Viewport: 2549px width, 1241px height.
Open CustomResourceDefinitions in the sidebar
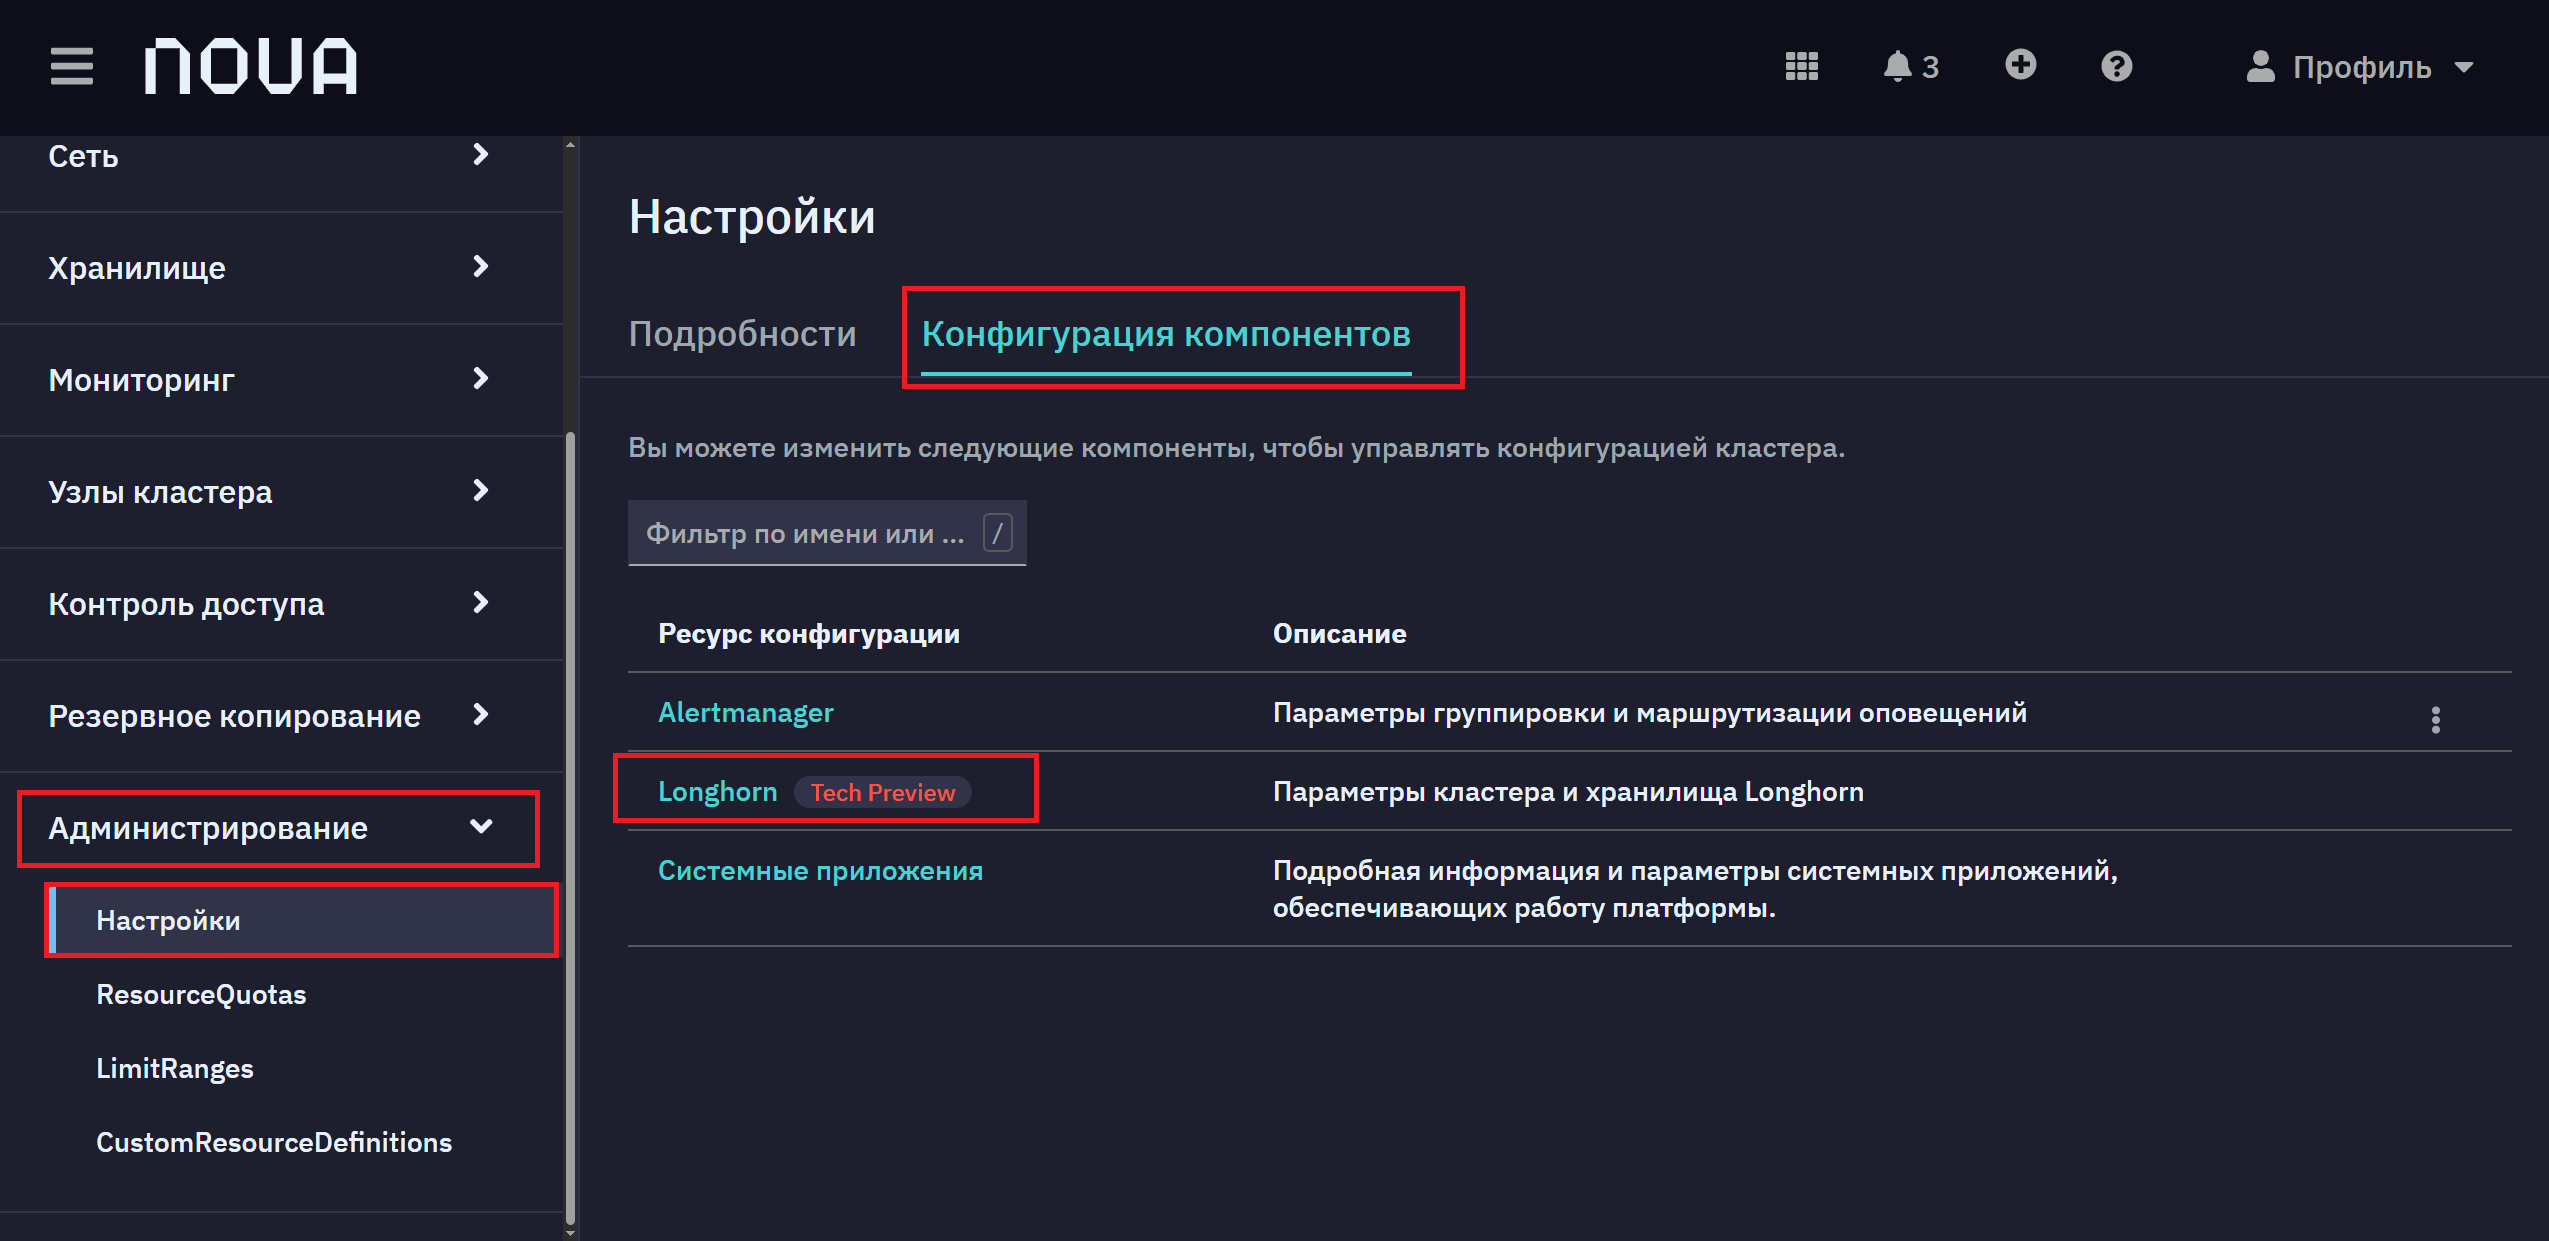[274, 1142]
